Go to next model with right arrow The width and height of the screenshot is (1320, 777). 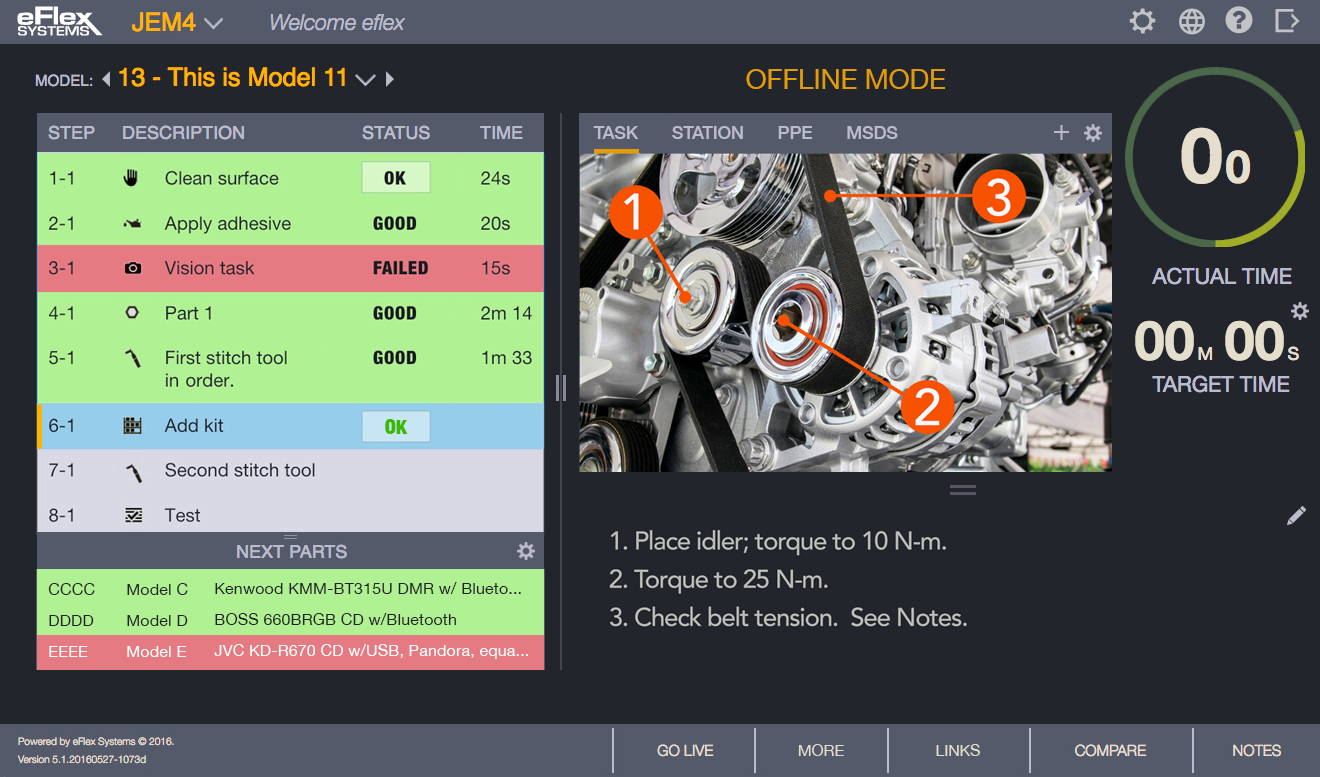(x=390, y=79)
